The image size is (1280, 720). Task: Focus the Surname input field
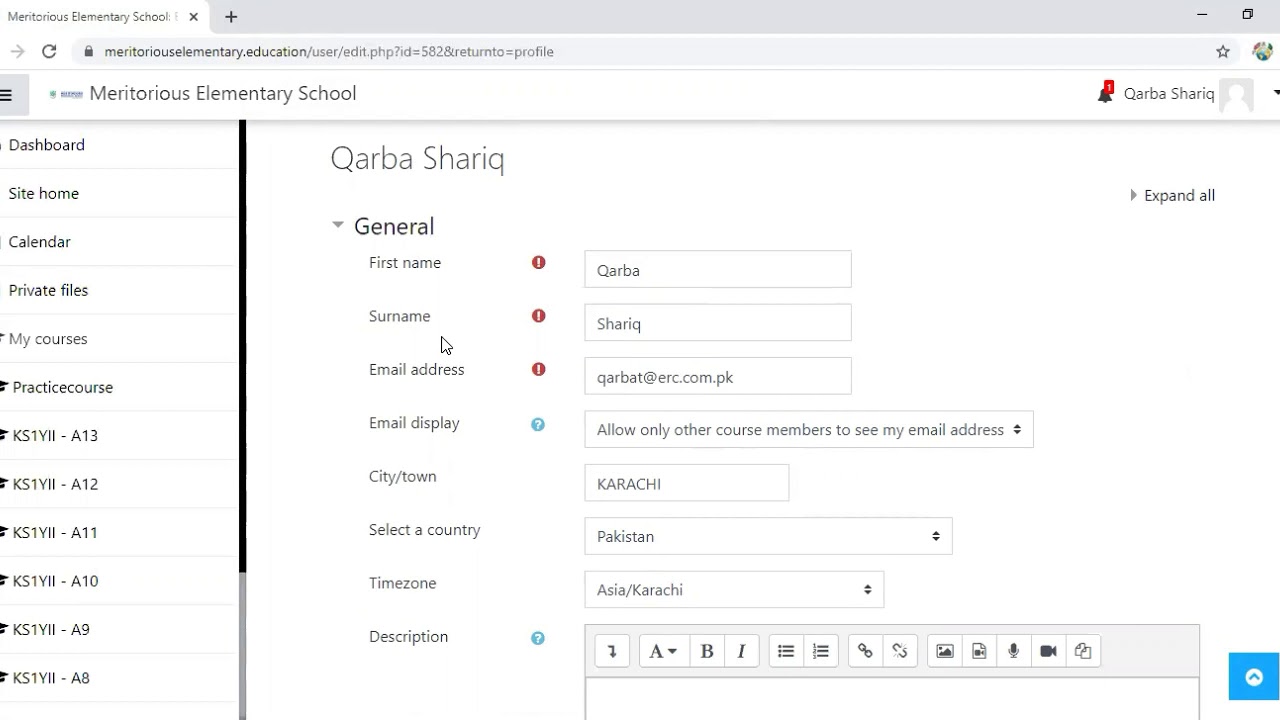[x=718, y=324]
